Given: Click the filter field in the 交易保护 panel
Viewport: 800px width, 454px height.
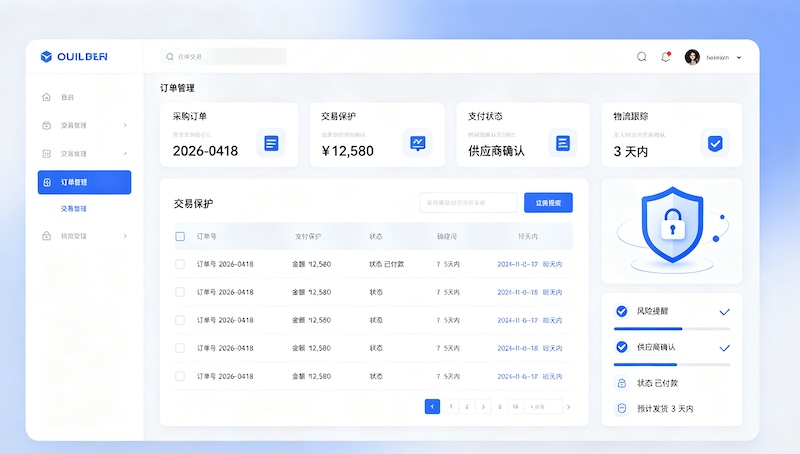Looking at the screenshot, I should coord(468,203).
